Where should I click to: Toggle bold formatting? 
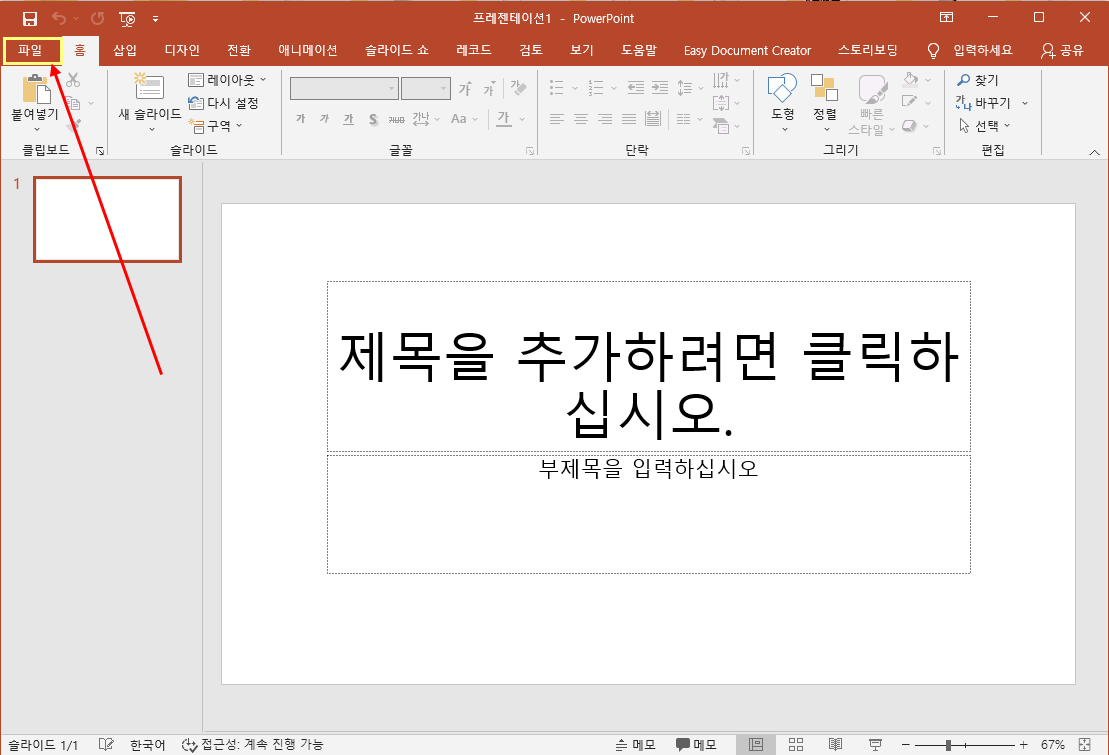299,118
